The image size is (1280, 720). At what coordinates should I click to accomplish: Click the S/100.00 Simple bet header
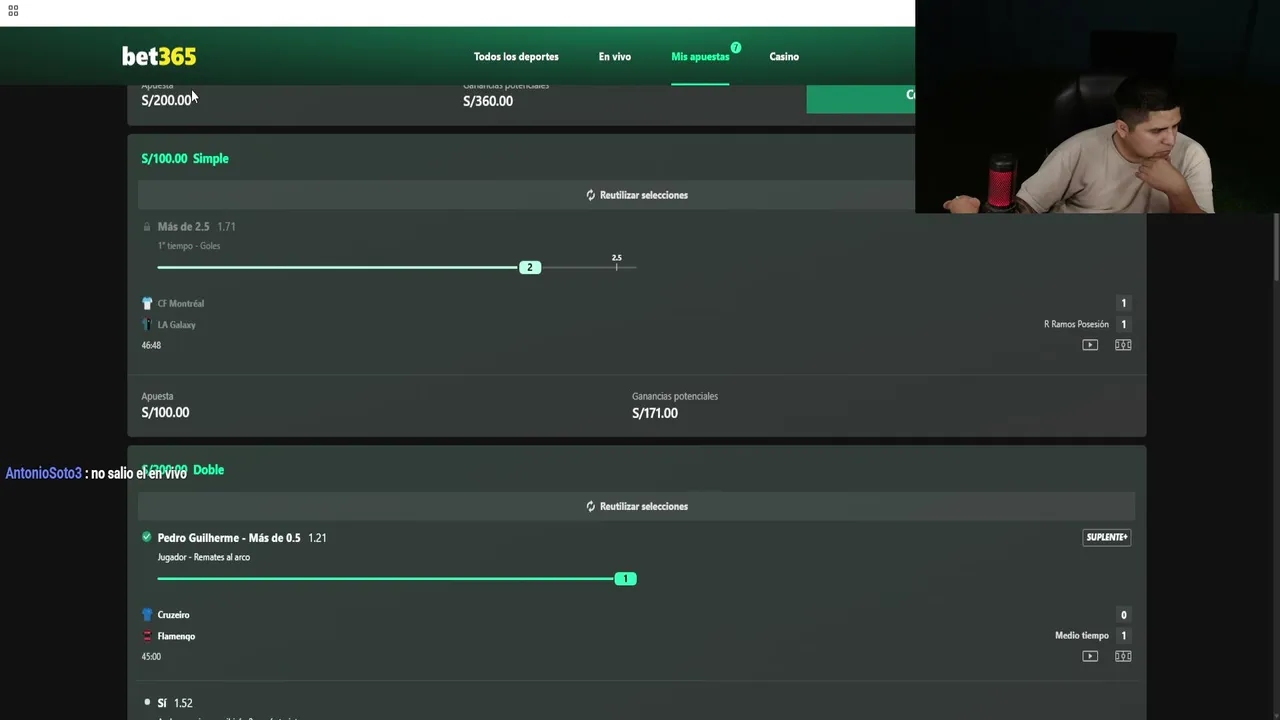coord(185,158)
